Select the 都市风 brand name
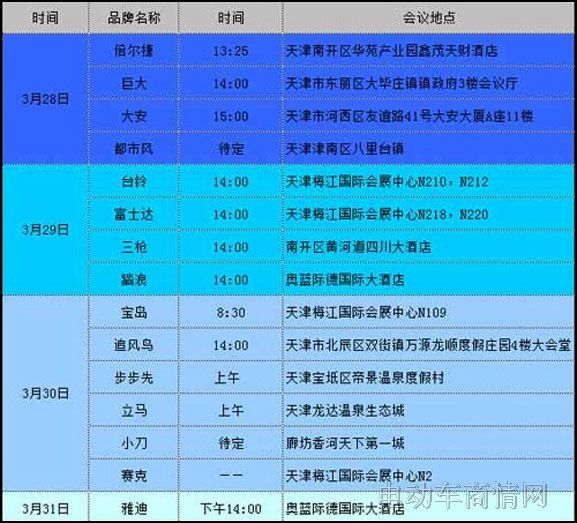Viewport: 577px width, 523px height. click(x=134, y=149)
